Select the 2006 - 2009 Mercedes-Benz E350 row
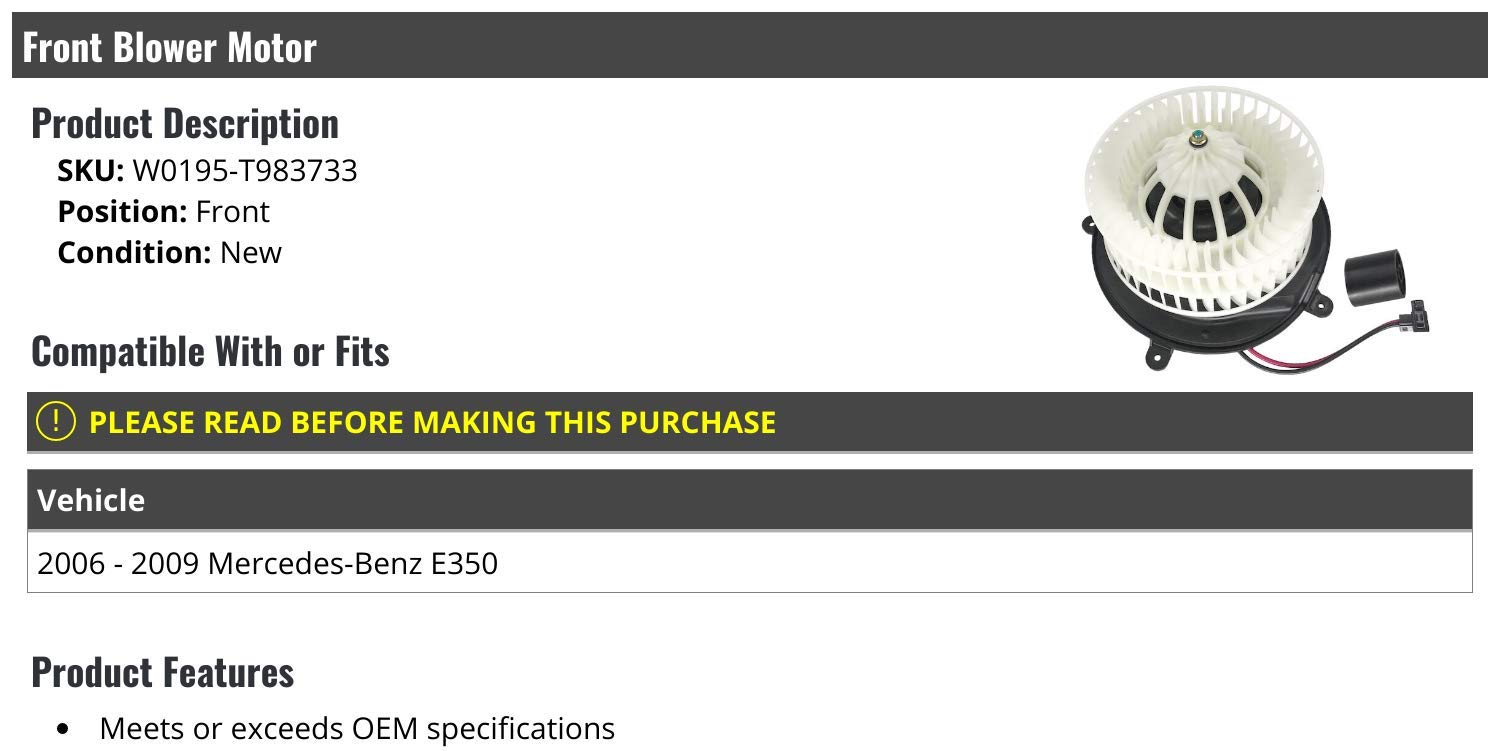Viewport: 1500px width, 751px height. pos(267,563)
